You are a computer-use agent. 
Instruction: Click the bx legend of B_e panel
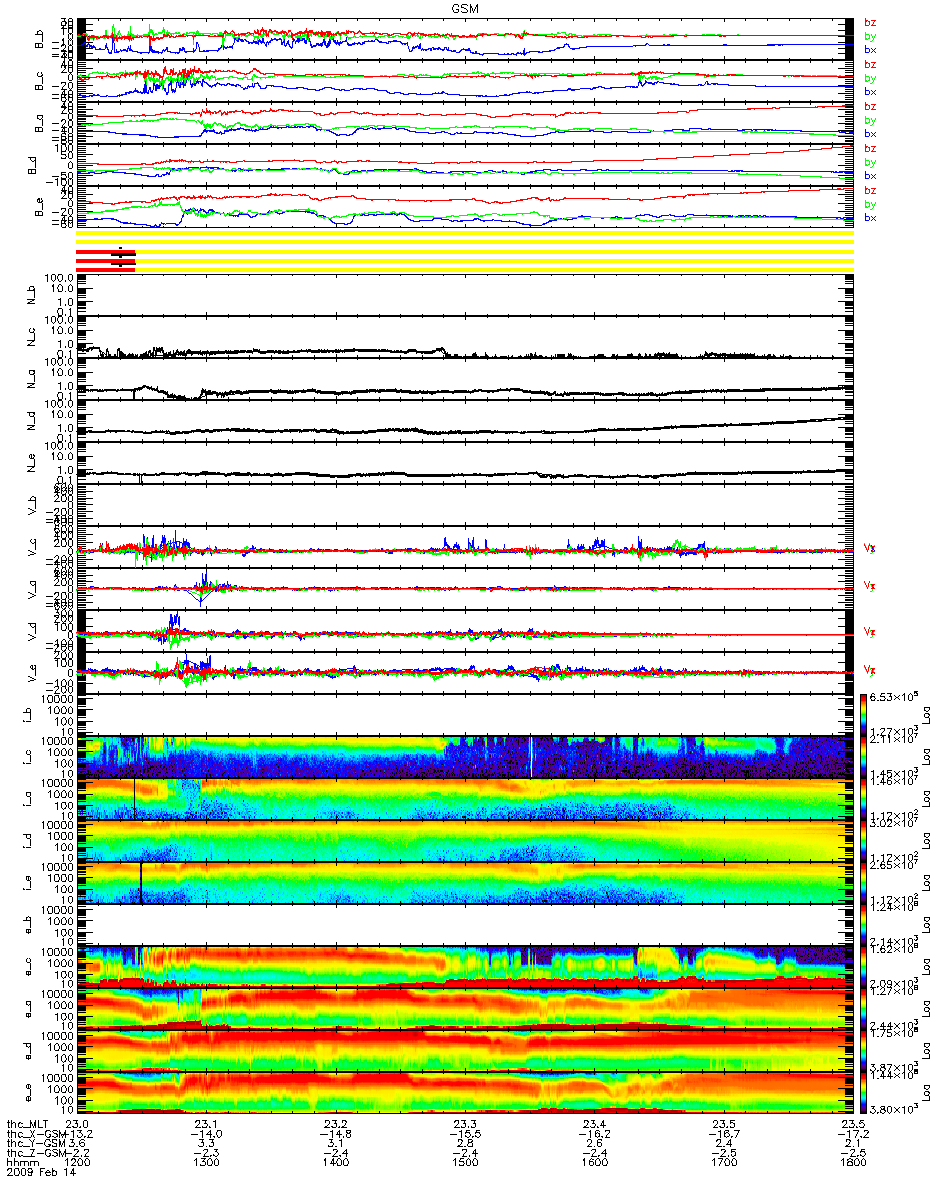coord(870,217)
